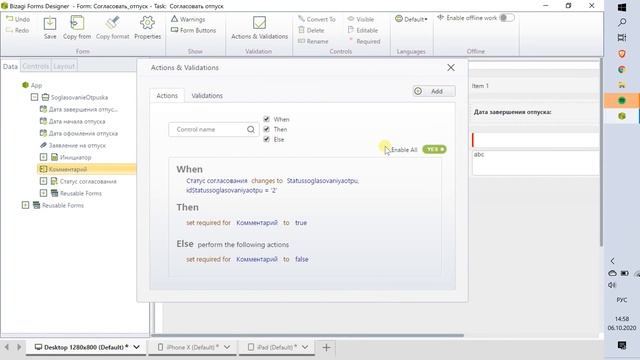Select App root node in tree
The height and width of the screenshot is (360, 640).
(x=32, y=85)
